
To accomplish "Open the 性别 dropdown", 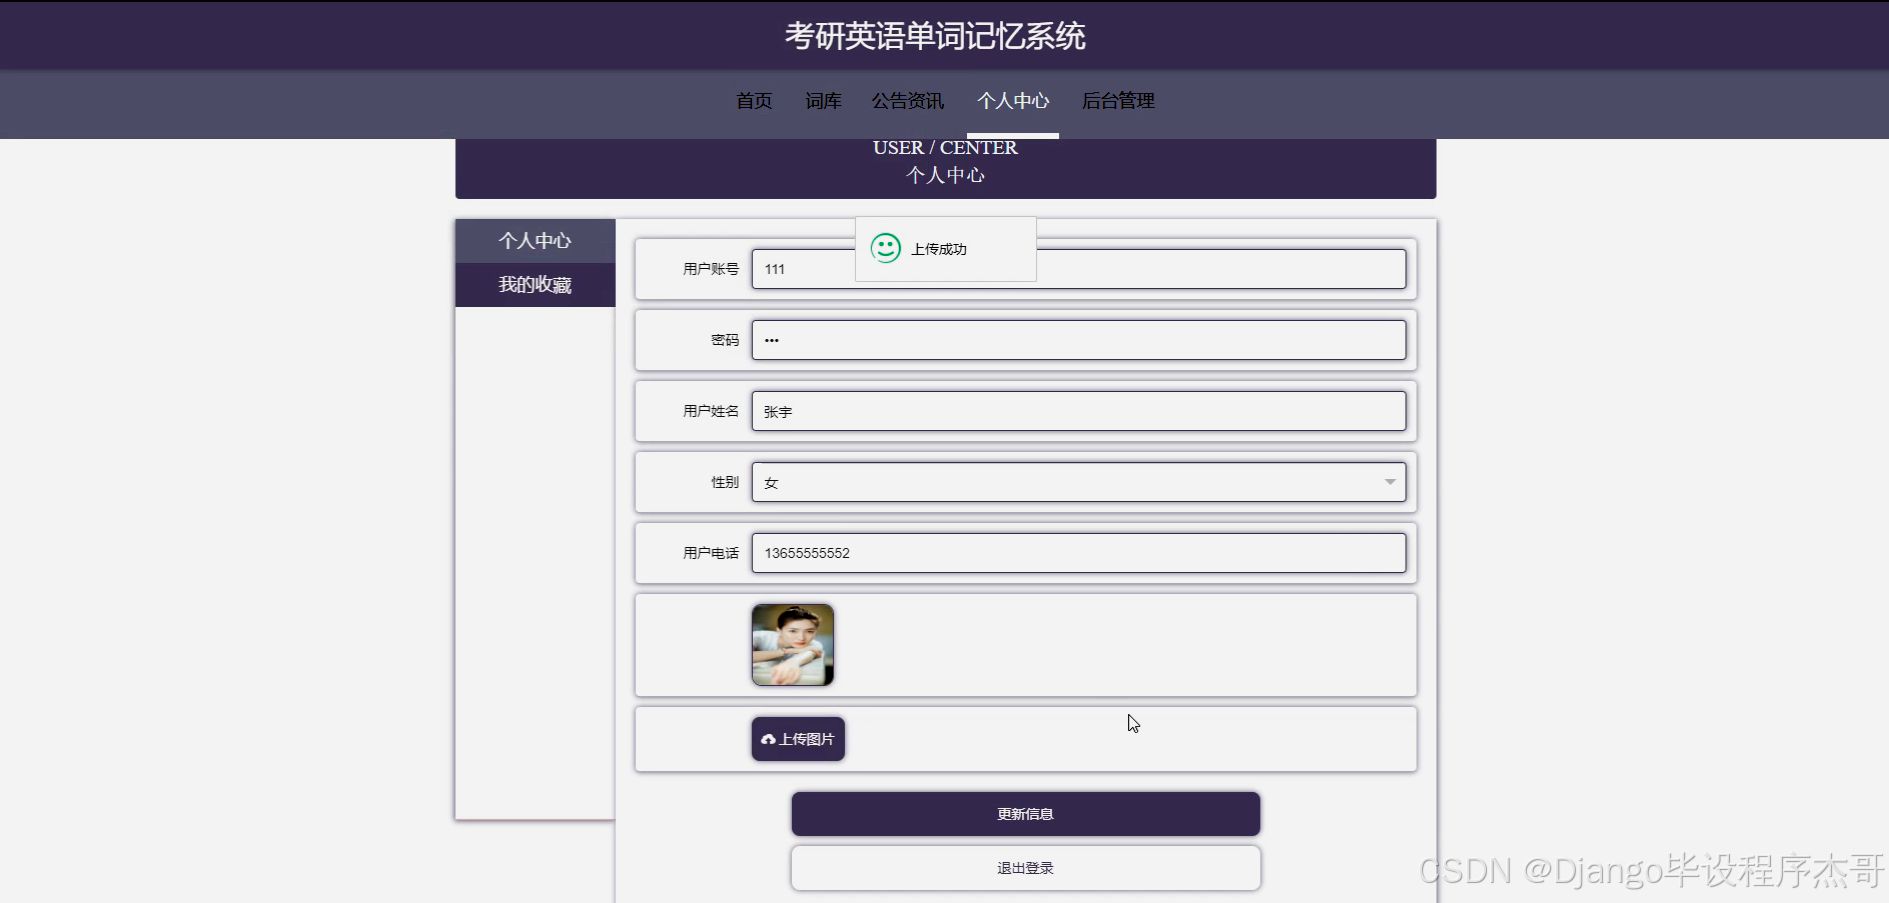I will point(1079,482).
